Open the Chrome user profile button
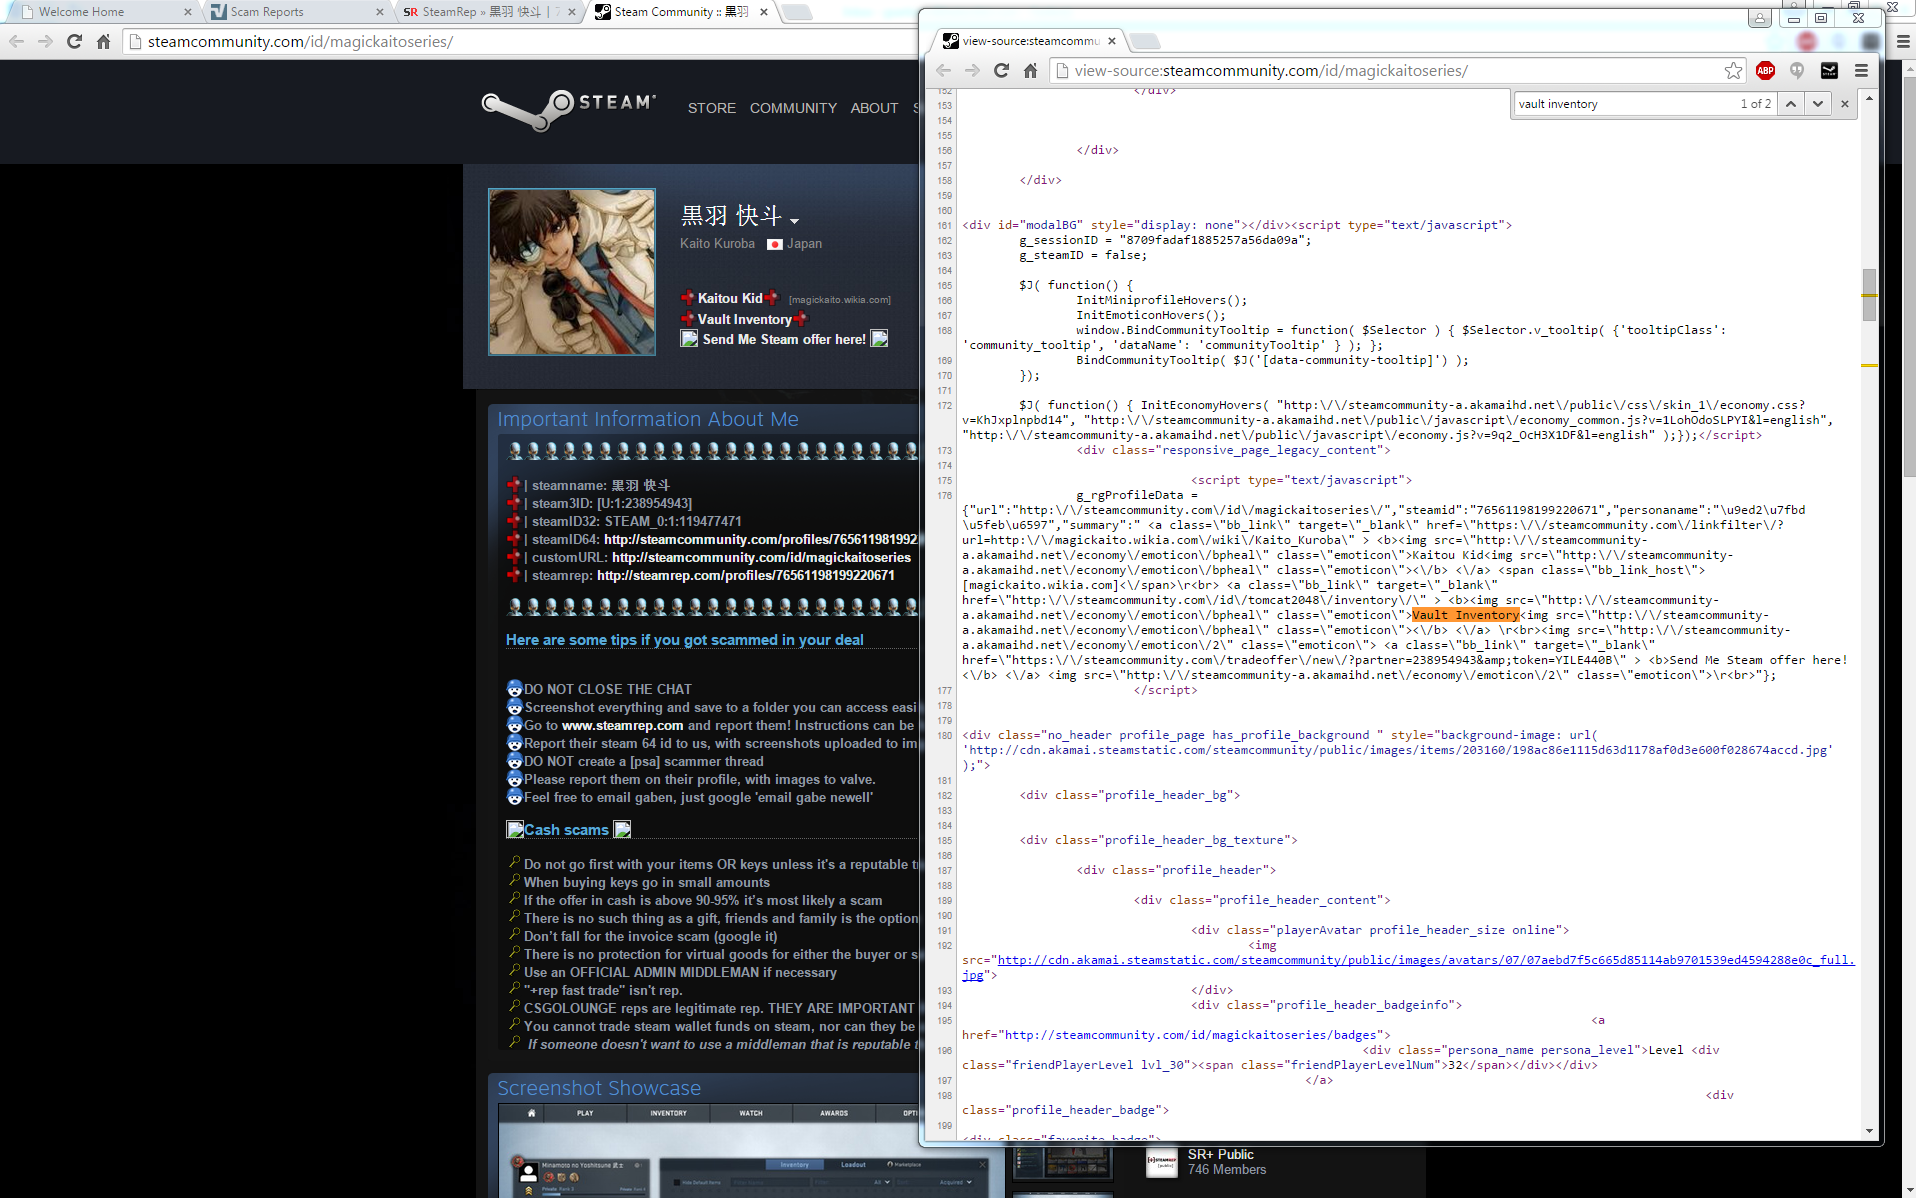This screenshot has width=1916, height=1198. [1759, 18]
